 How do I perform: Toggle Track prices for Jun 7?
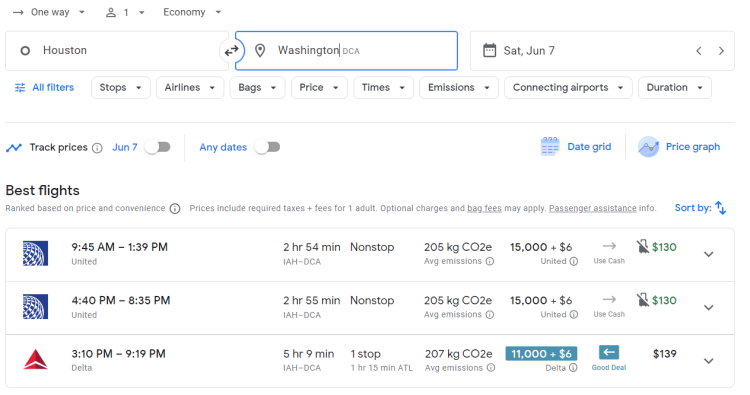tap(158, 147)
